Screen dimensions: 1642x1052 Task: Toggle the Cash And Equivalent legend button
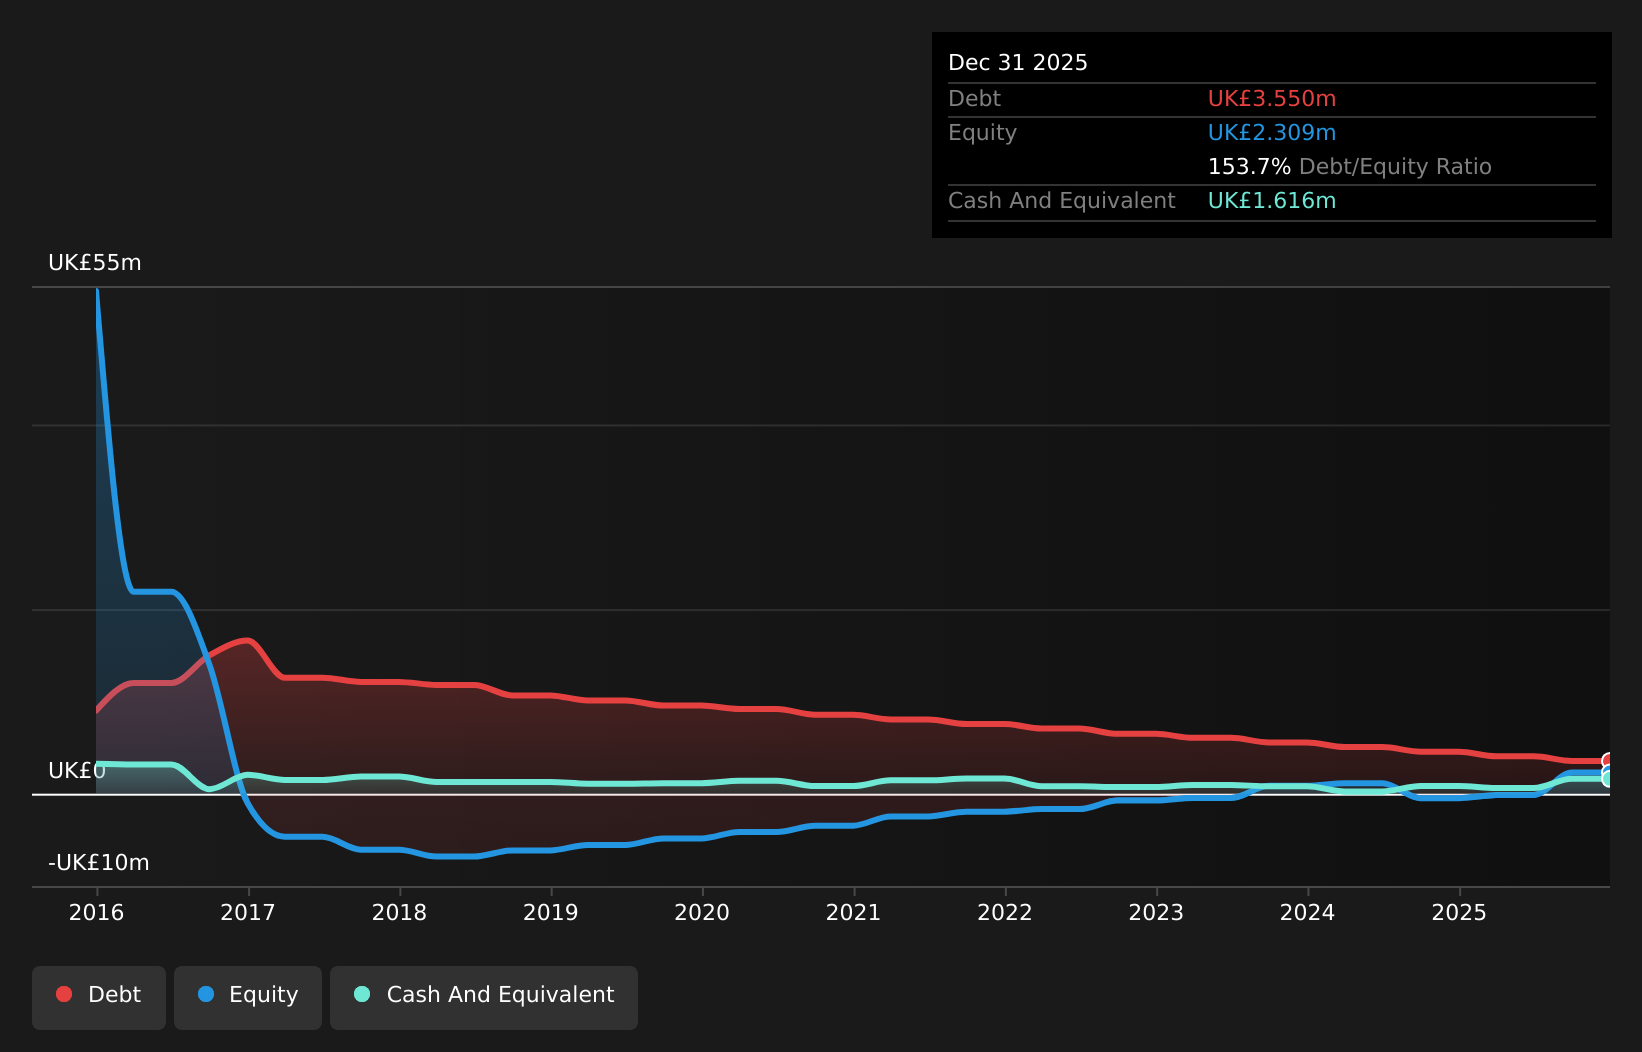tap(484, 997)
